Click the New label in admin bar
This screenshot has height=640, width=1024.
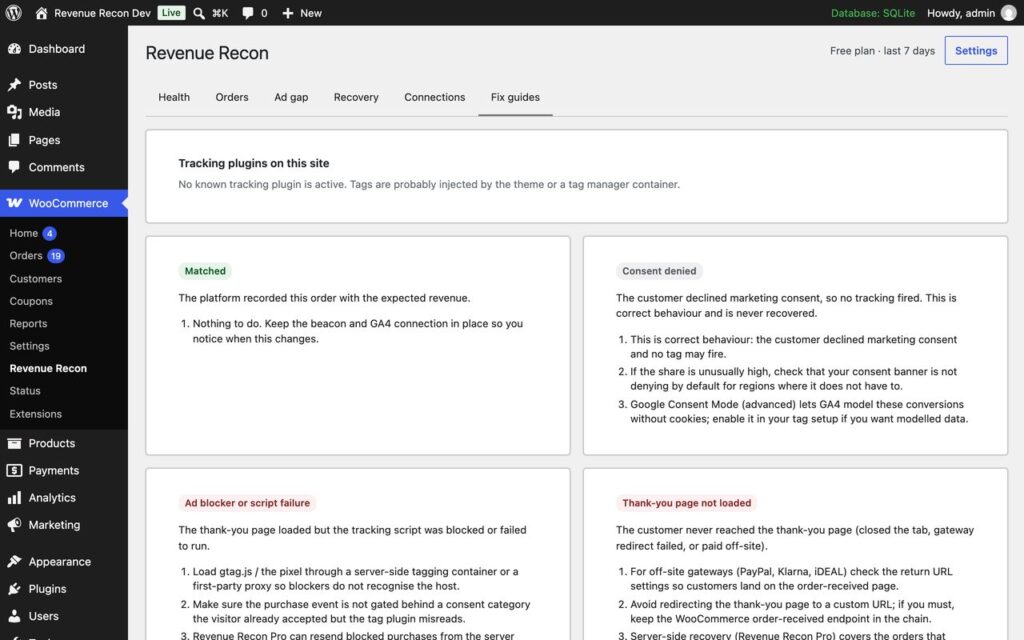tap(311, 13)
